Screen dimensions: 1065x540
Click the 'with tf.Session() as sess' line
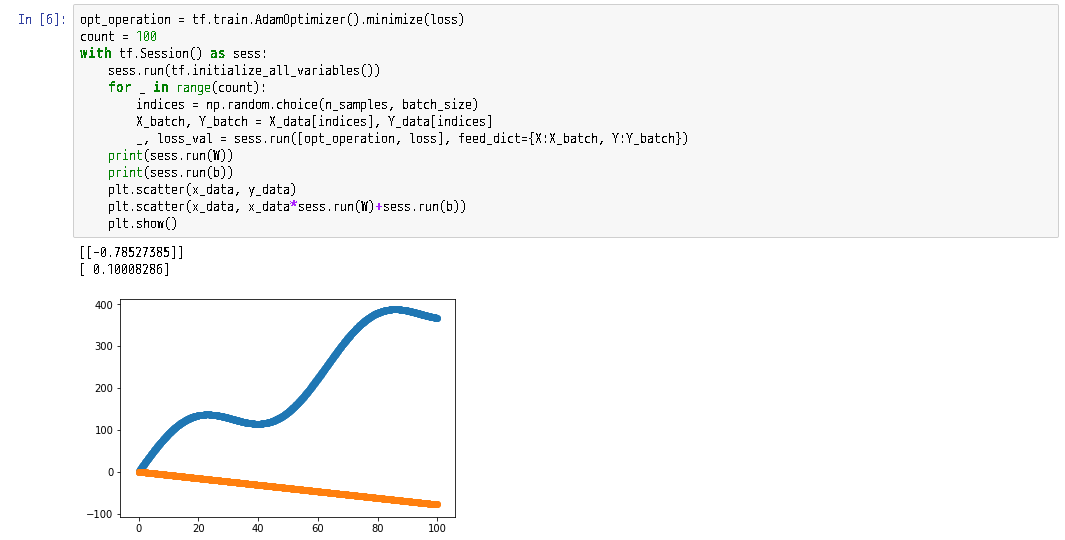[x=174, y=53]
